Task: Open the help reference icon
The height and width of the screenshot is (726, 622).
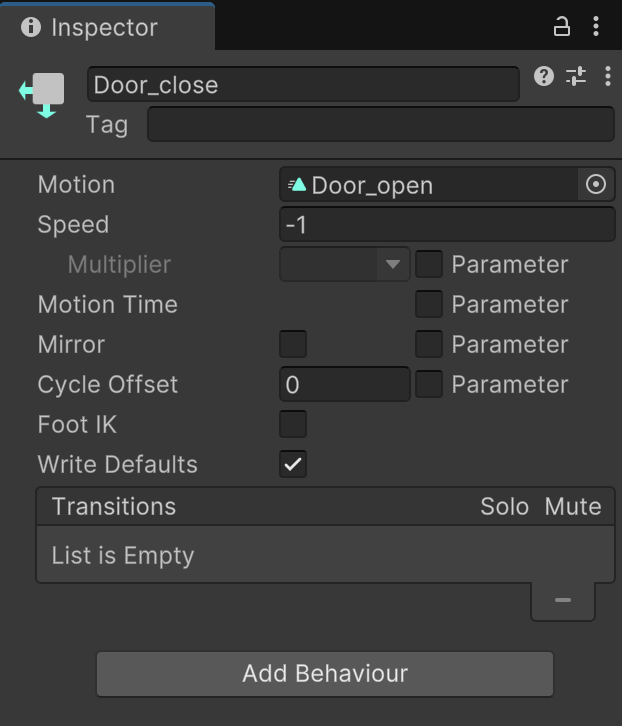Action: 544,77
